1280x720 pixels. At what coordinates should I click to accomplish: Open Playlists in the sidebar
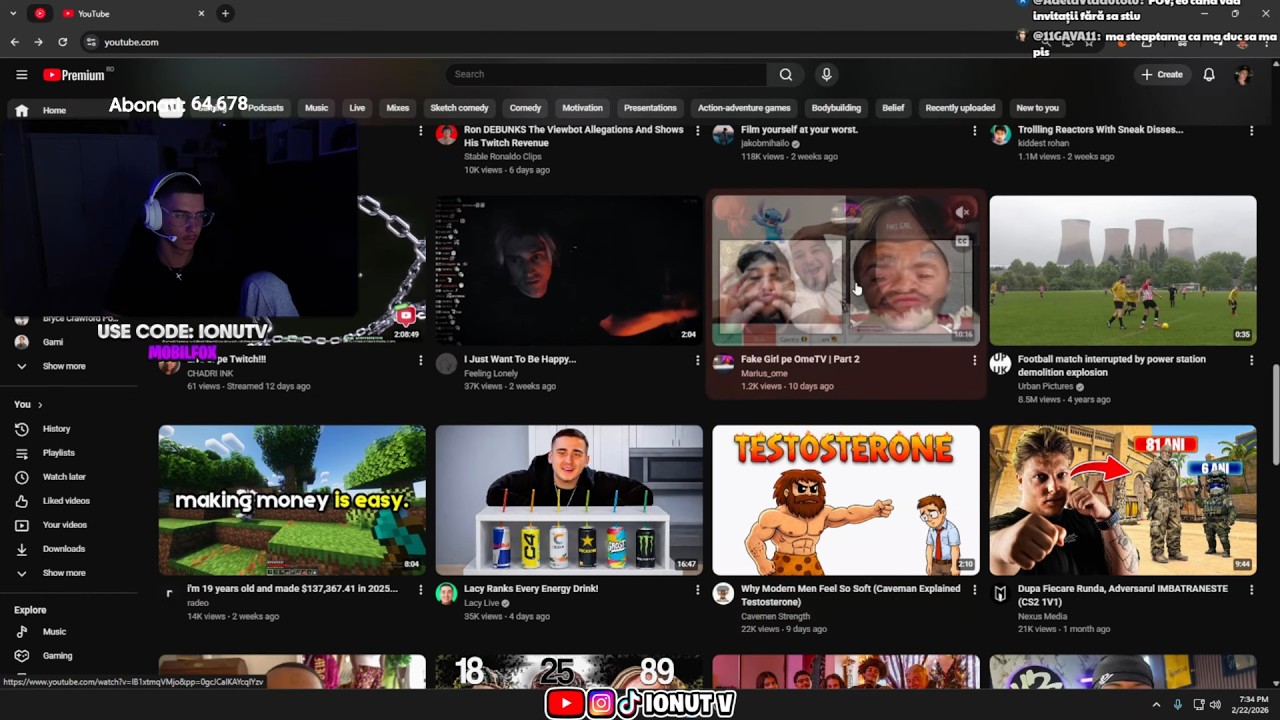pyautogui.click(x=58, y=452)
